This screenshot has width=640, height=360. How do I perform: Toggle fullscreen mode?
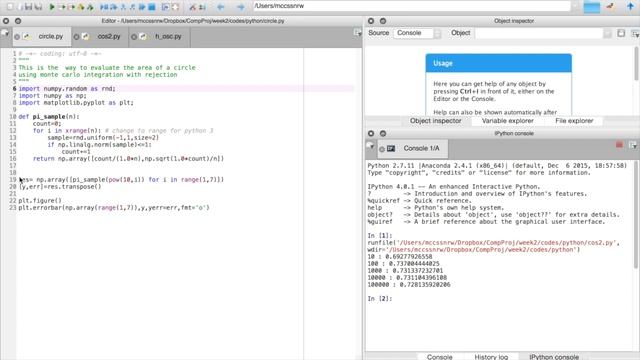coord(175,7)
